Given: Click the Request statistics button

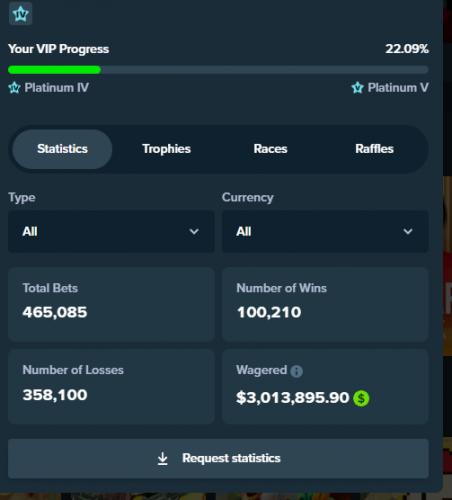Looking at the screenshot, I should (x=218, y=459).
